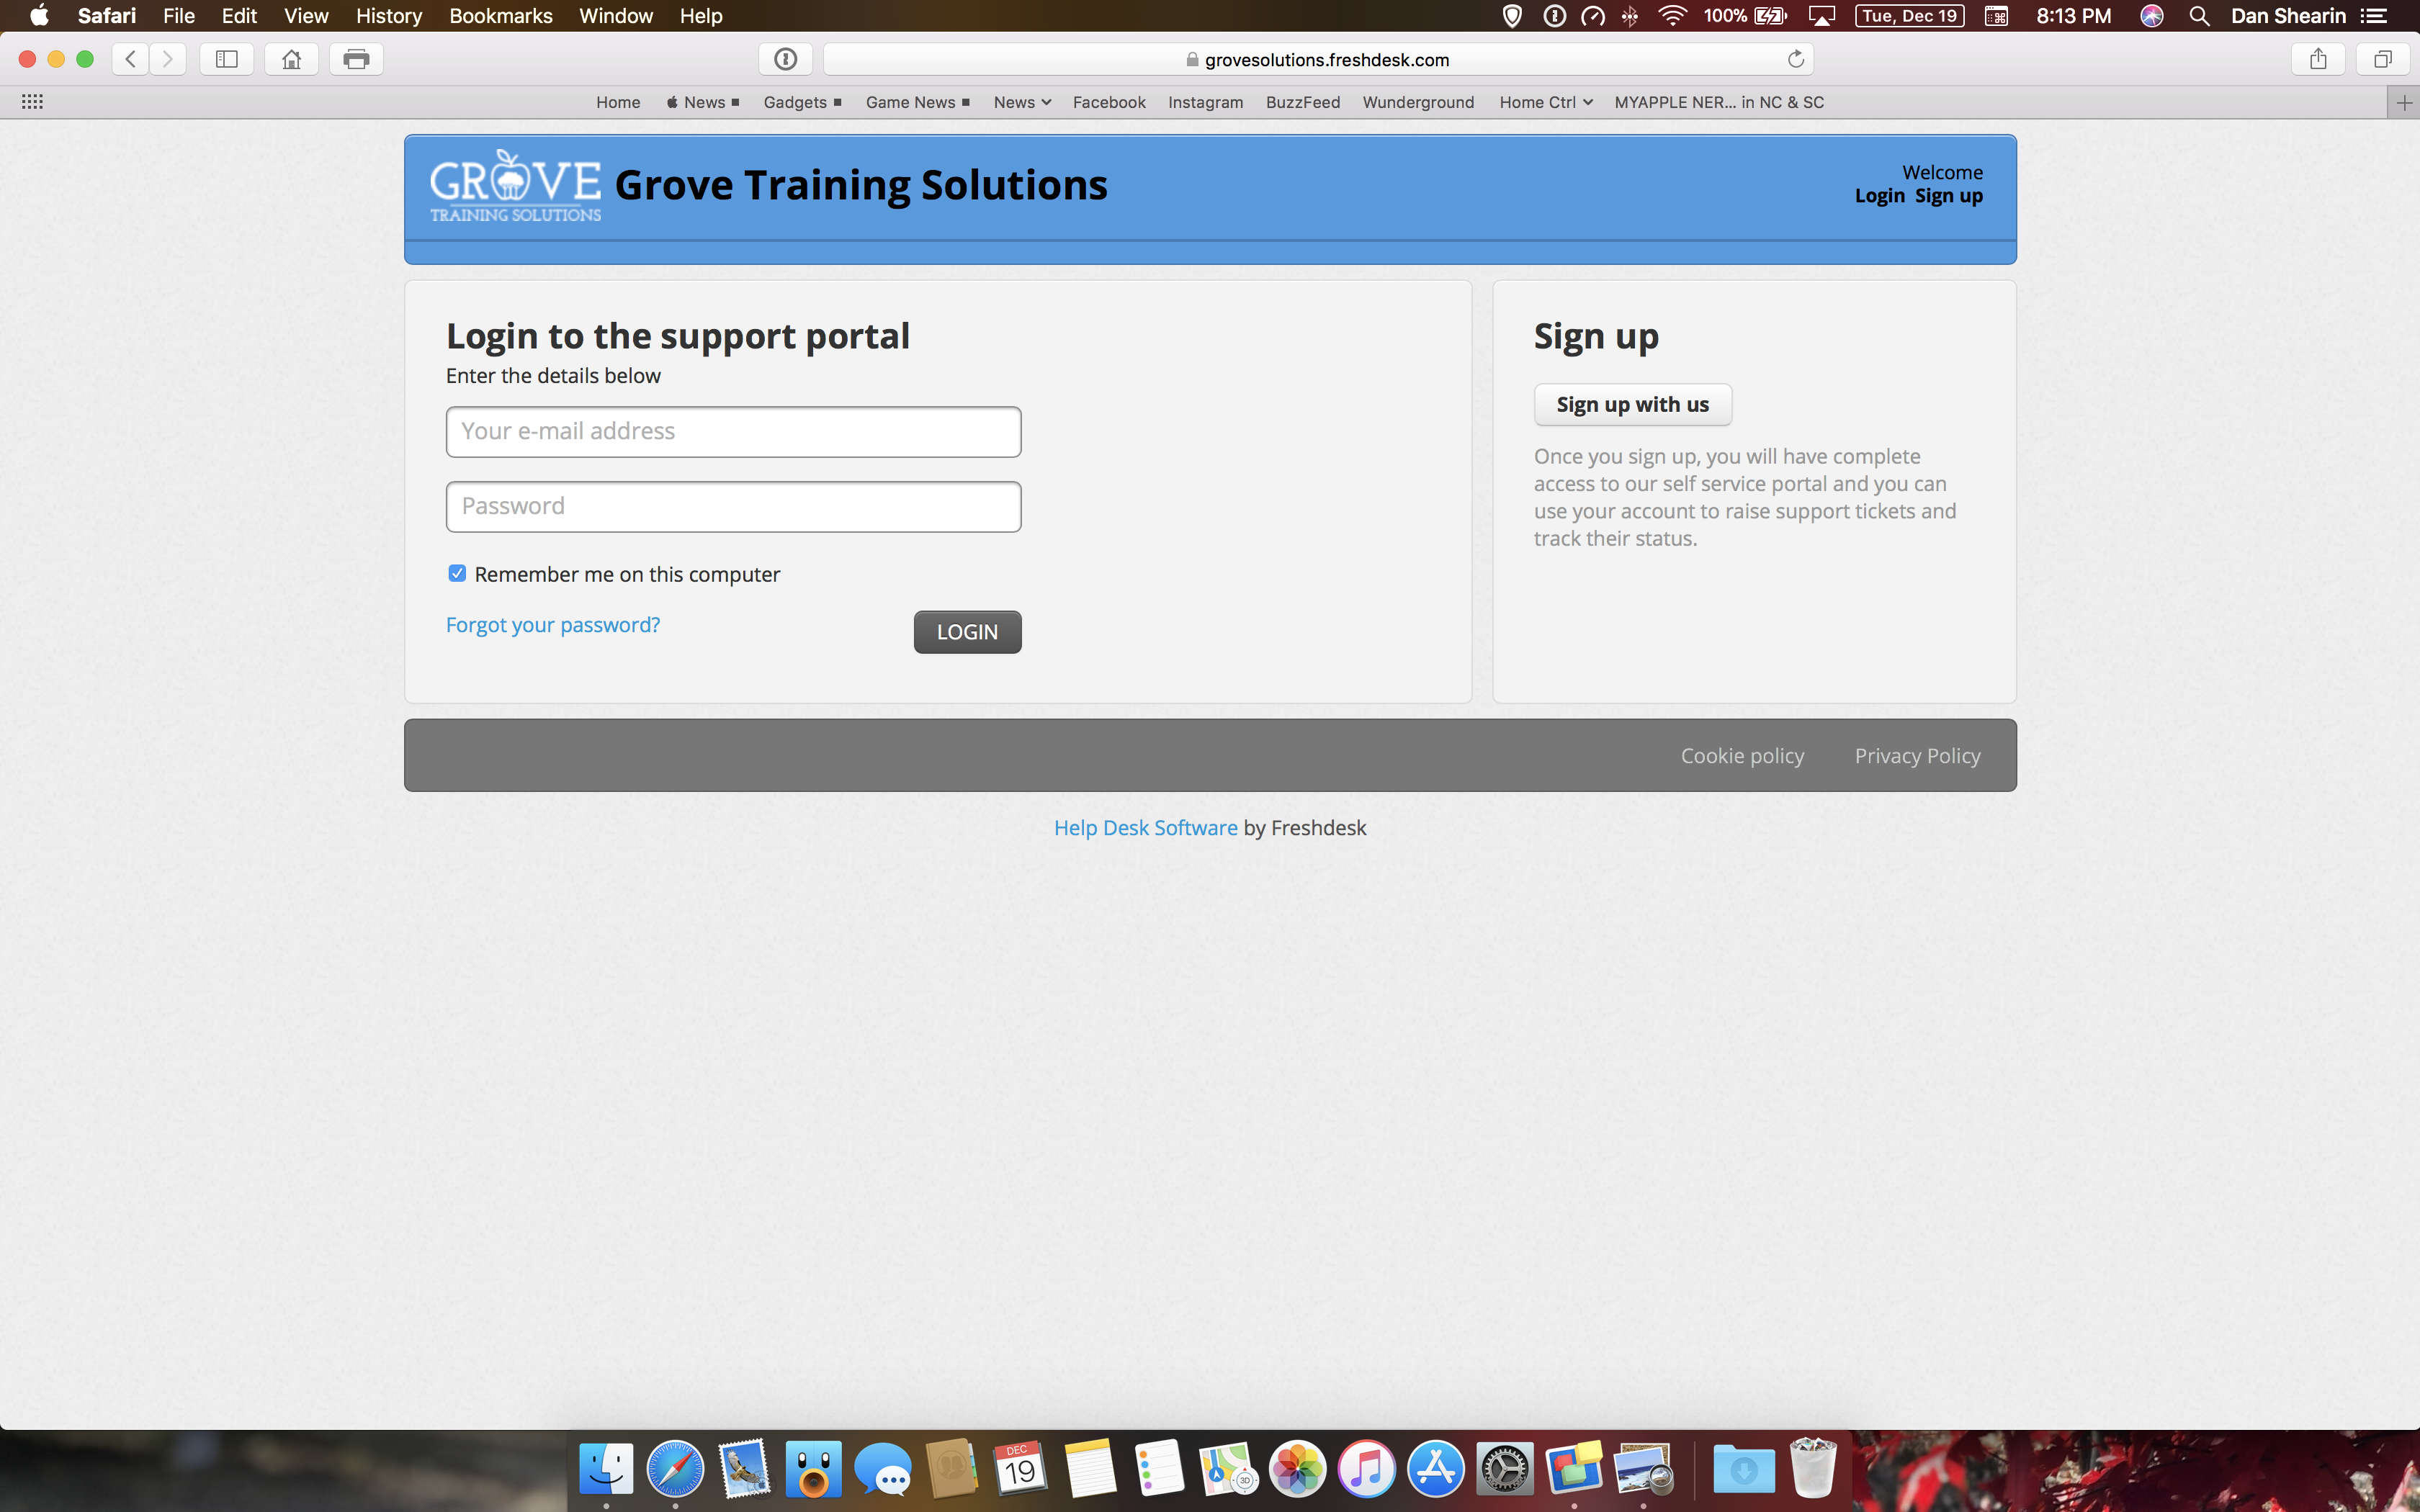Open the Privacy Policy link
The image size is (2420, 1512).
(x=1917, y=756)
